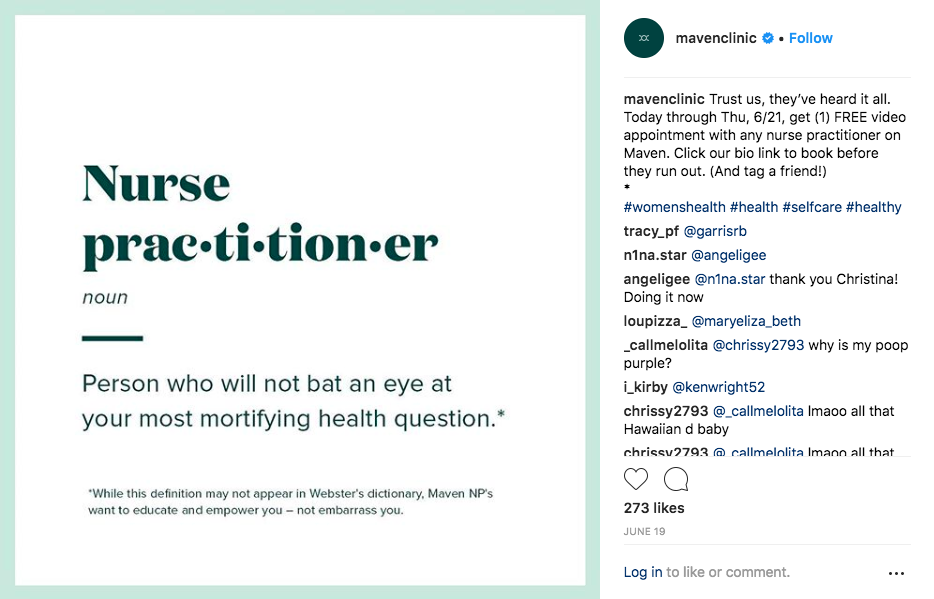Like the post with the heart icon
Screen dimensions: 934x599
pos(636,479)
